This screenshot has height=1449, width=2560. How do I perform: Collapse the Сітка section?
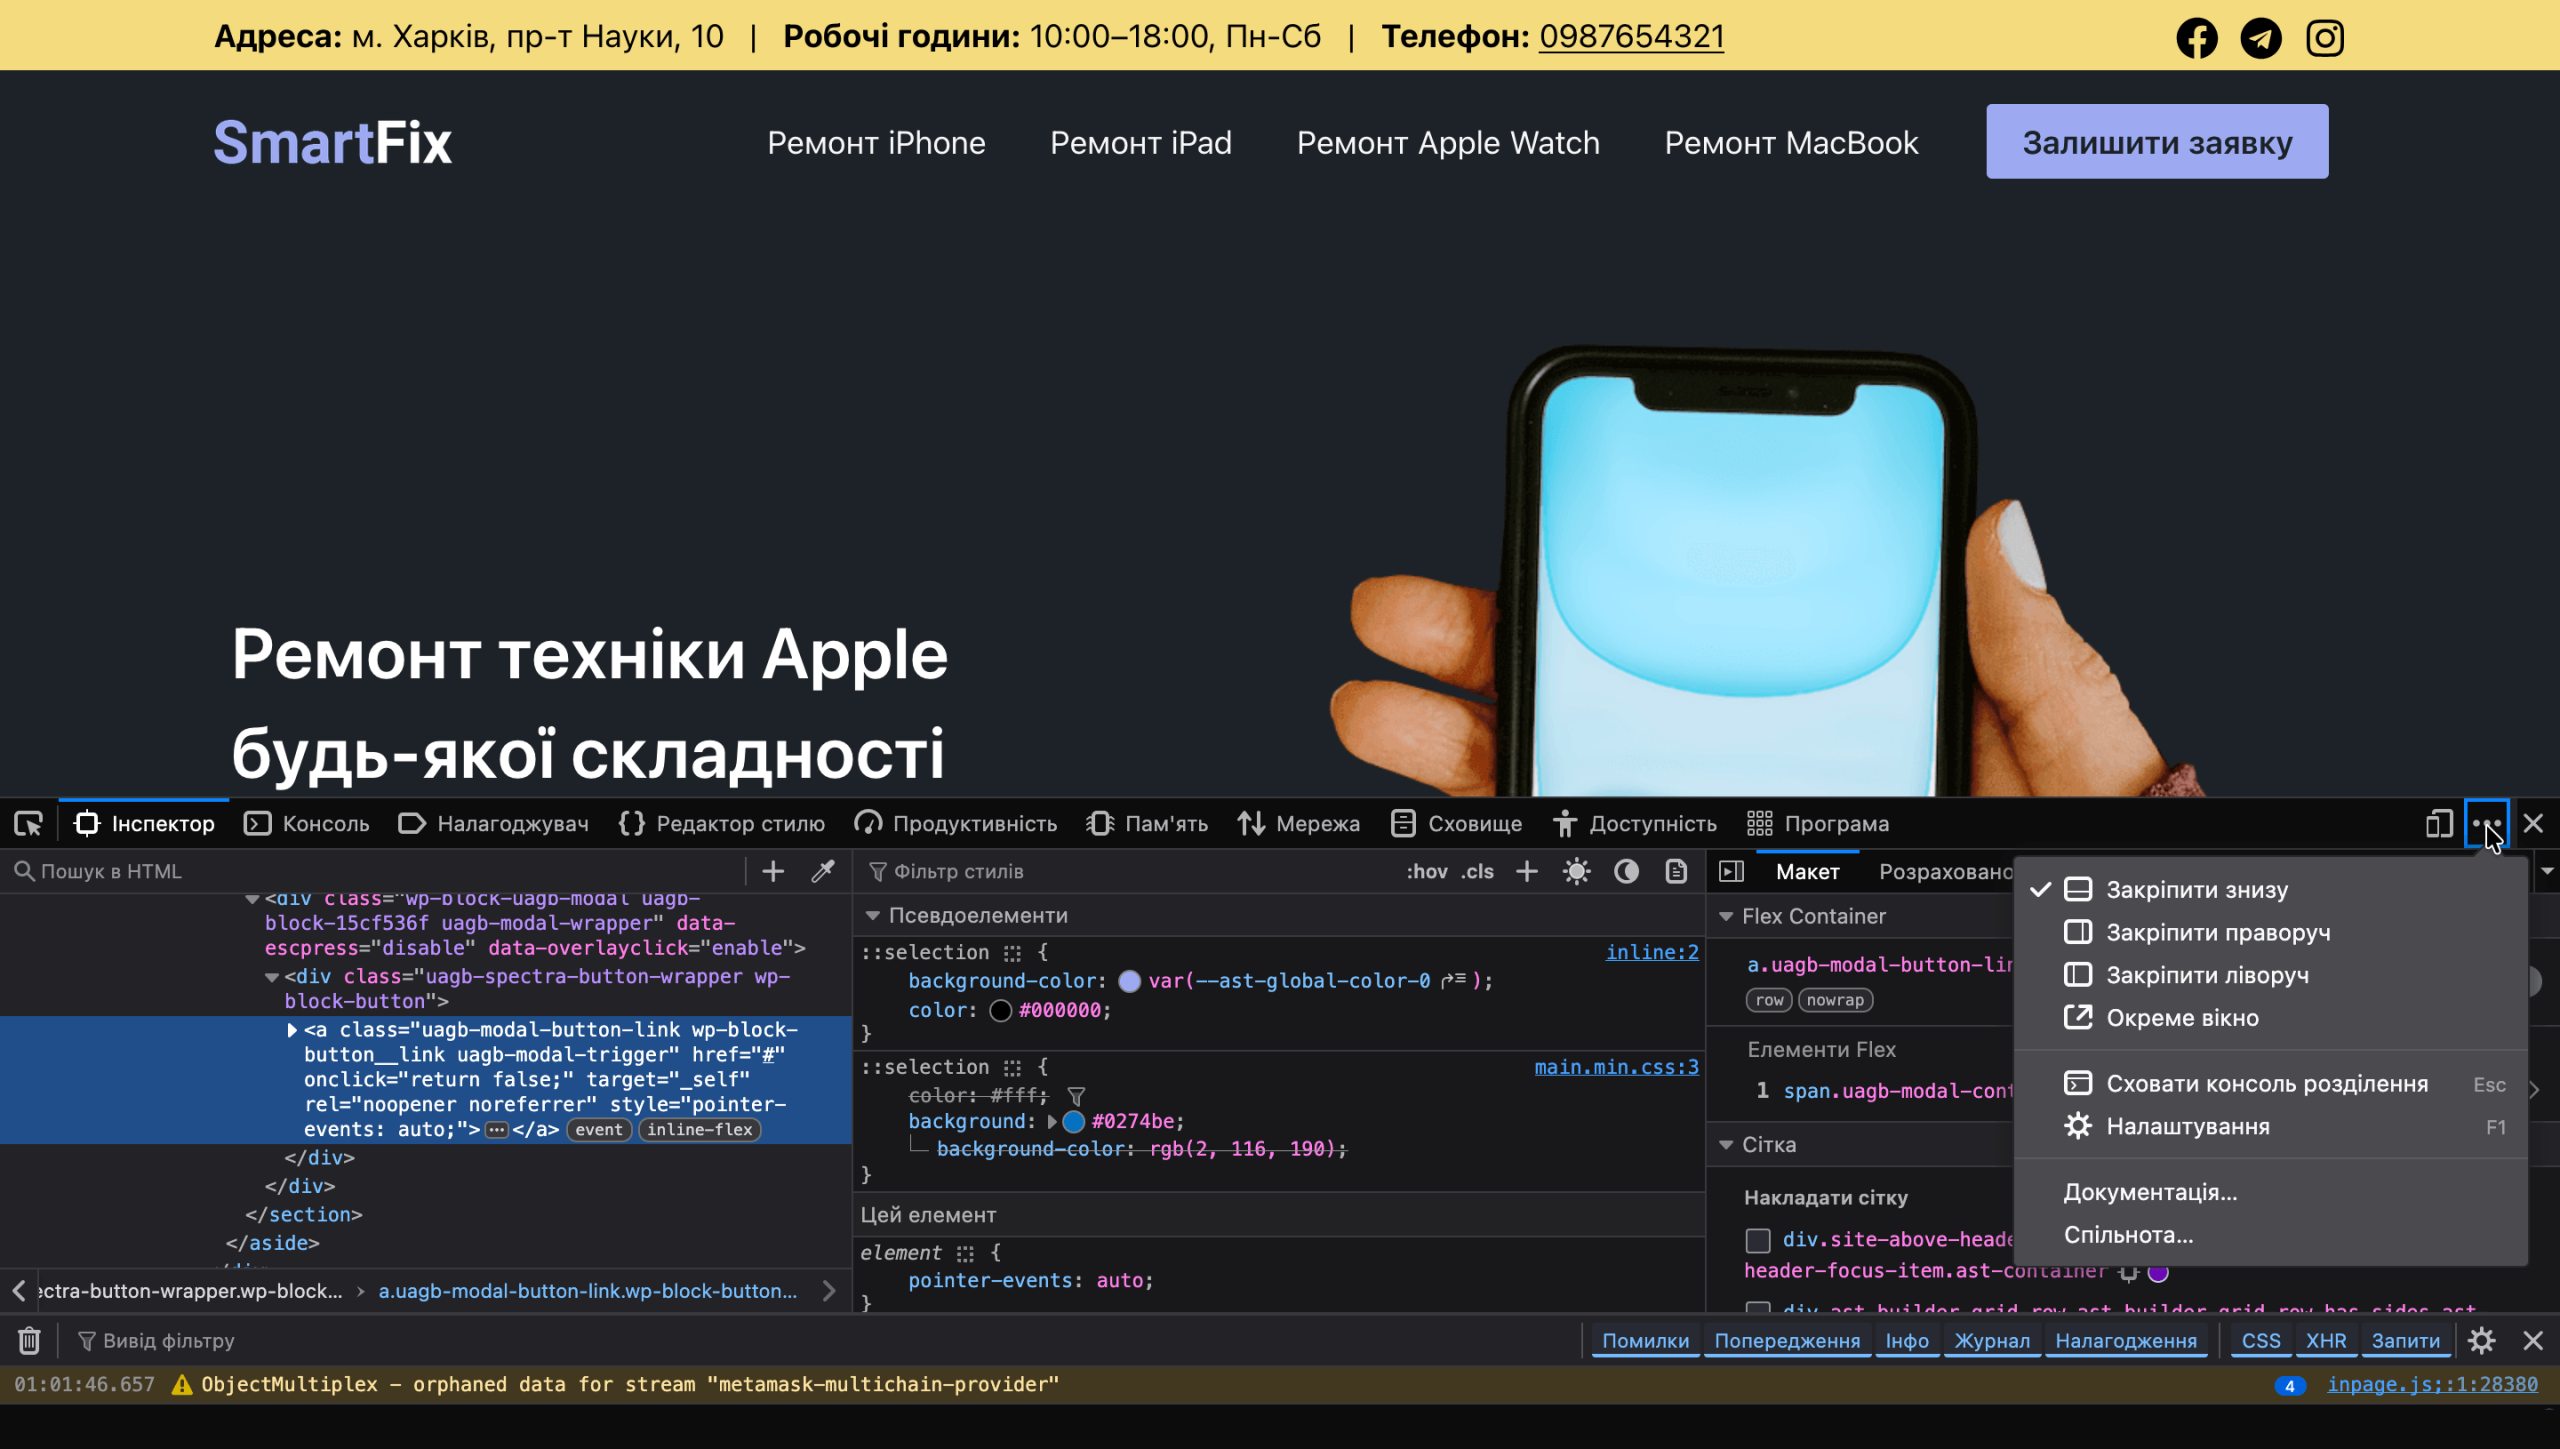pyautogui.click(x=1725, y=1144)
